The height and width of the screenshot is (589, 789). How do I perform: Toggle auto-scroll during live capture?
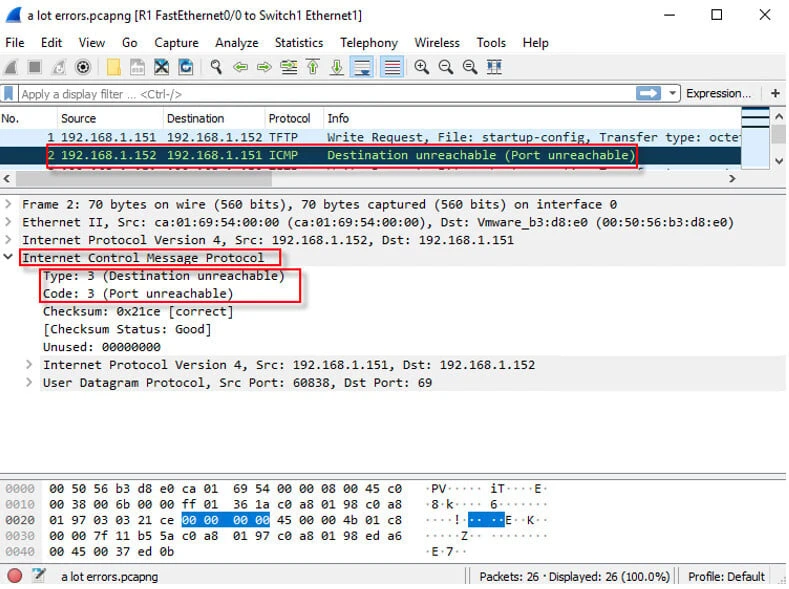(361, 67)
